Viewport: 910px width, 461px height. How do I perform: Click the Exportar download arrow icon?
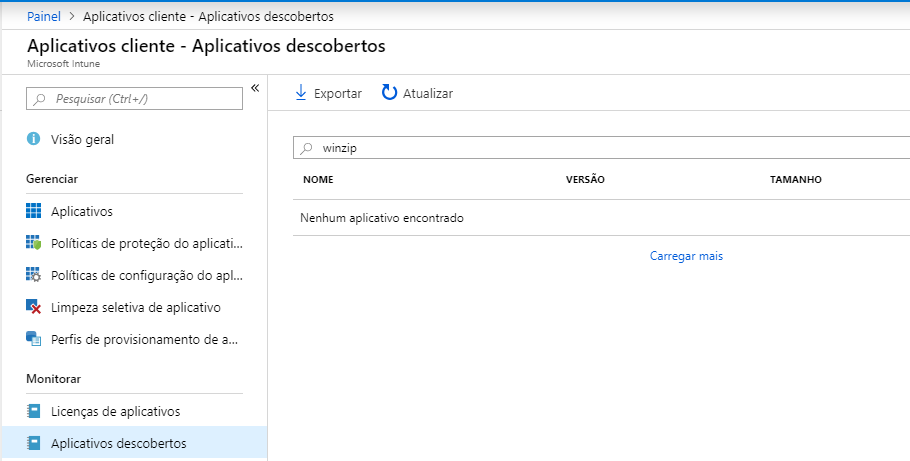coord(300,93)
